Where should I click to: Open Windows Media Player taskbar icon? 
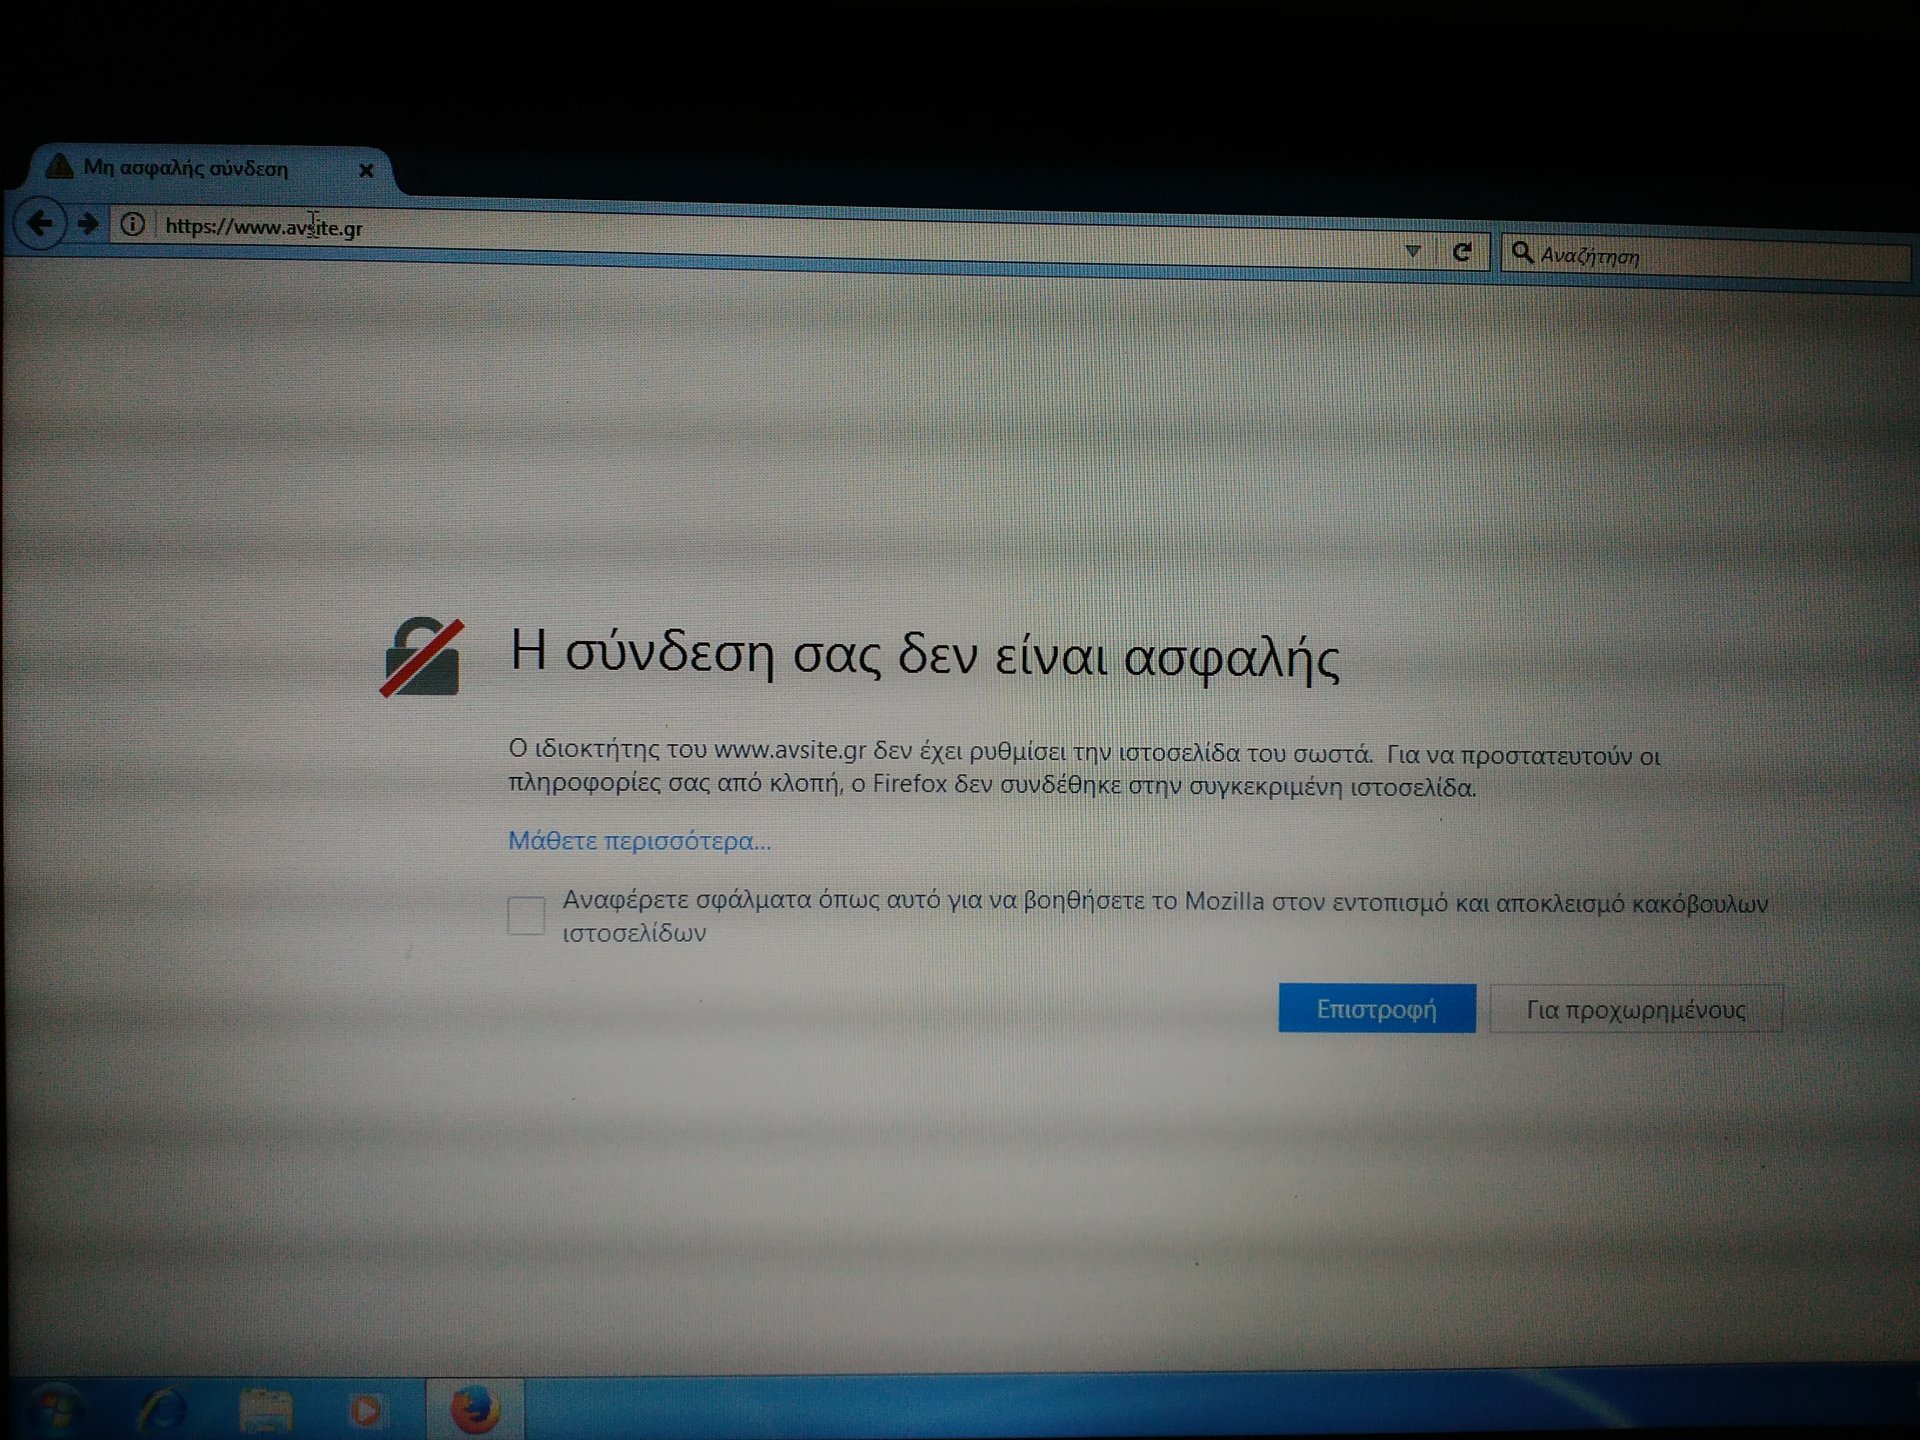pyautogui.click(x=366, y=1412)
